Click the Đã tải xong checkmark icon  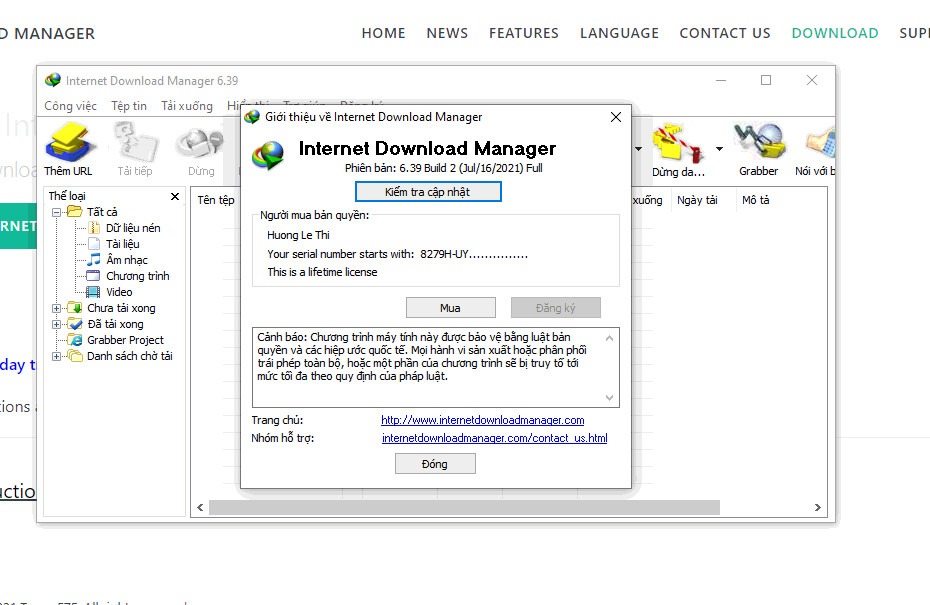(x=75, y=324)
